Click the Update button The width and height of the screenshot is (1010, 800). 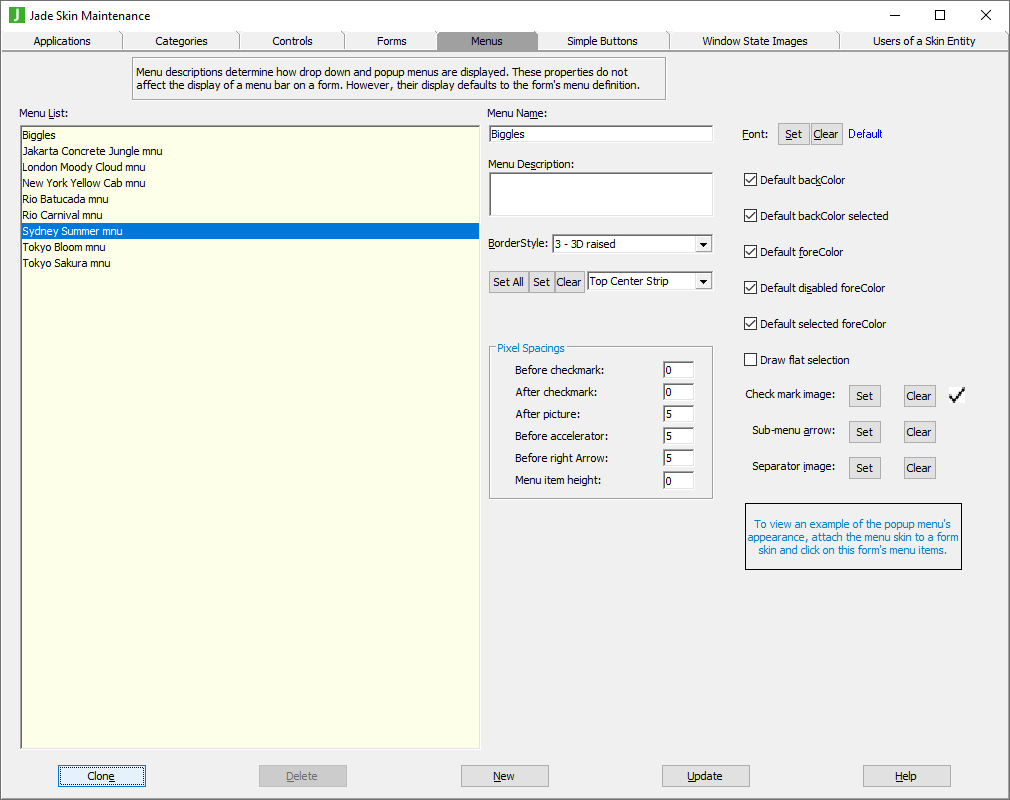click(705, 776)
